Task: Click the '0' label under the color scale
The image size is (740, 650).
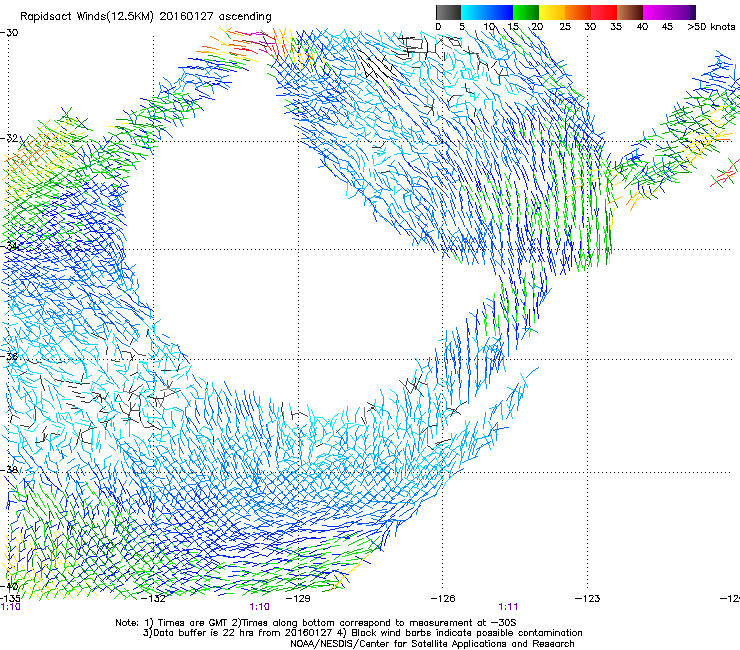Action: coord(438,27)
